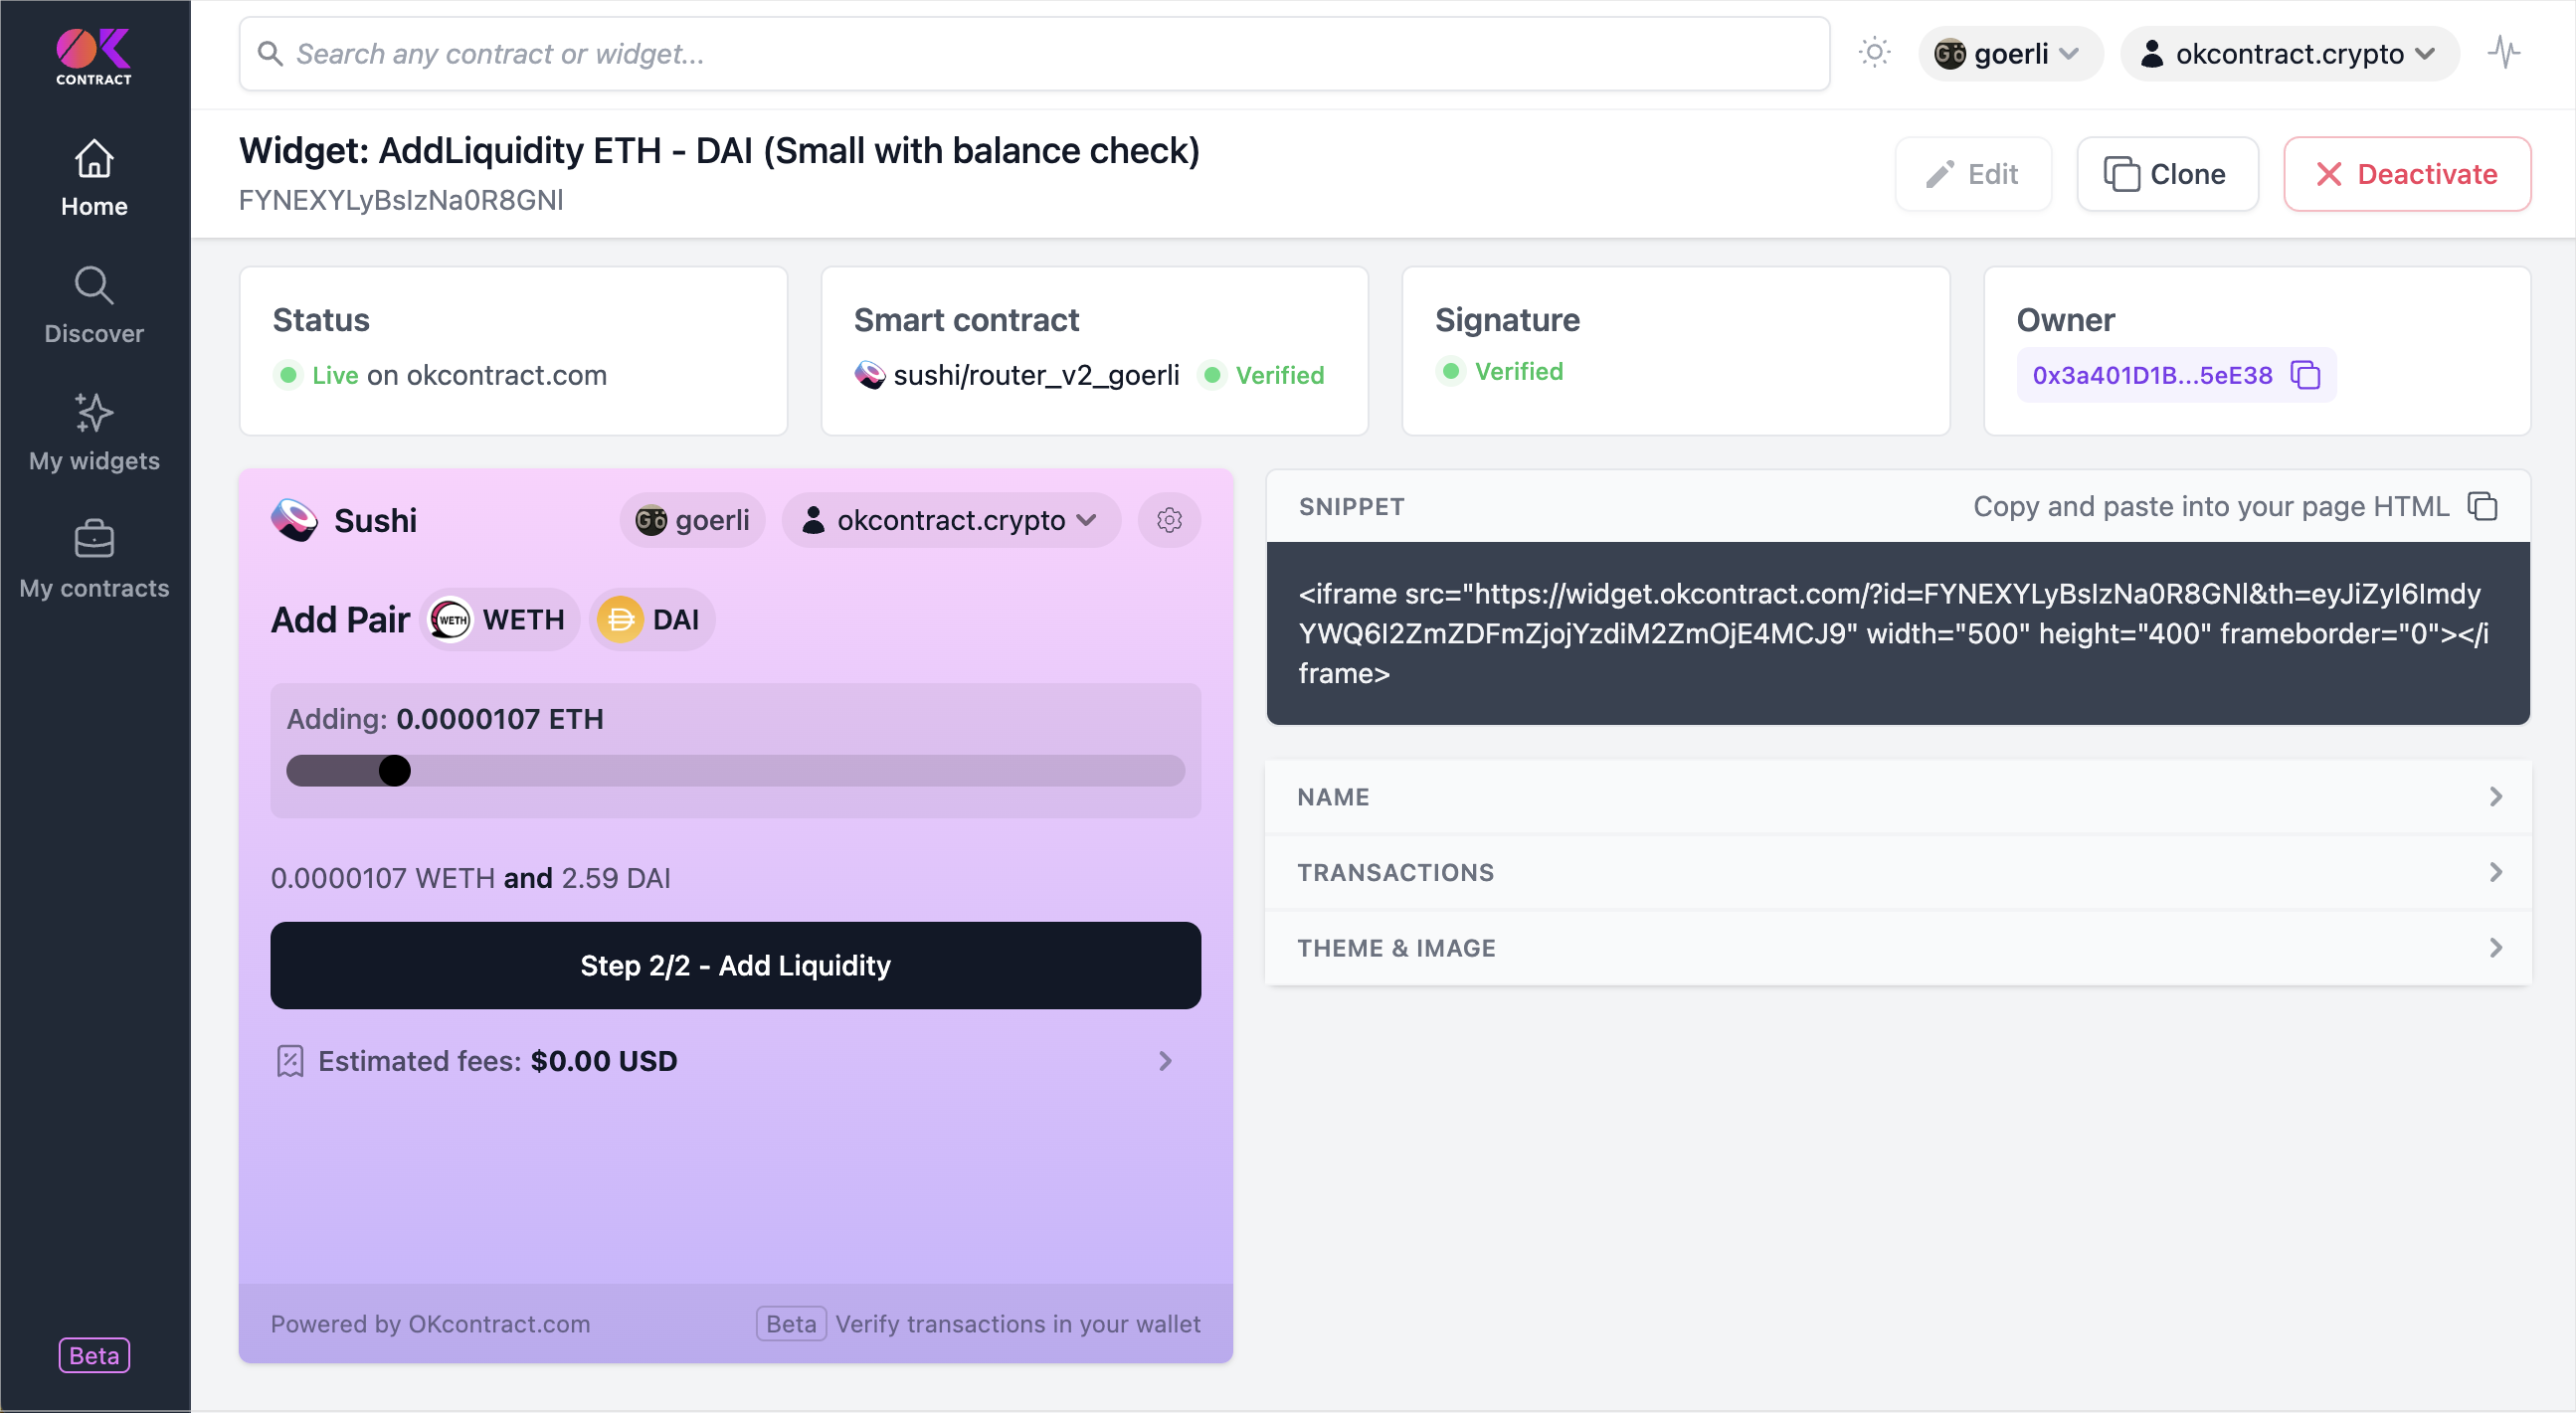Image resolution: width=2576 pixels, height=1413 pixels.
Task: Focus the contract or widget search field
Action: click(1034, 54)
